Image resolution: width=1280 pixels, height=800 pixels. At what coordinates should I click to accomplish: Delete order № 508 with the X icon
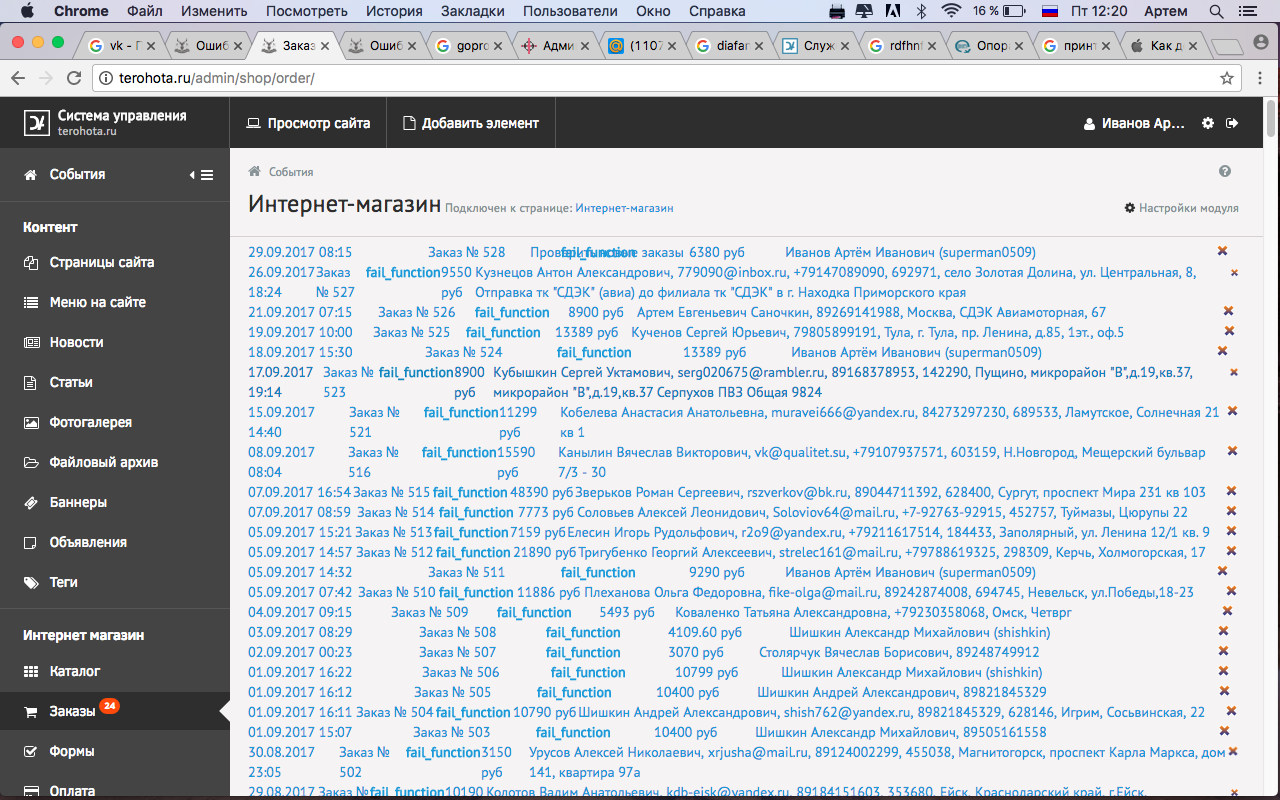tap(1223, 631)
